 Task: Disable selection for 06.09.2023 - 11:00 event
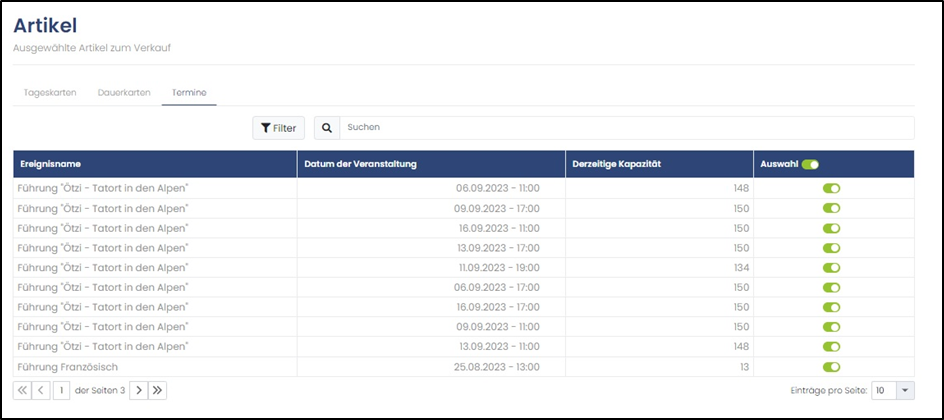click(831, 188)
